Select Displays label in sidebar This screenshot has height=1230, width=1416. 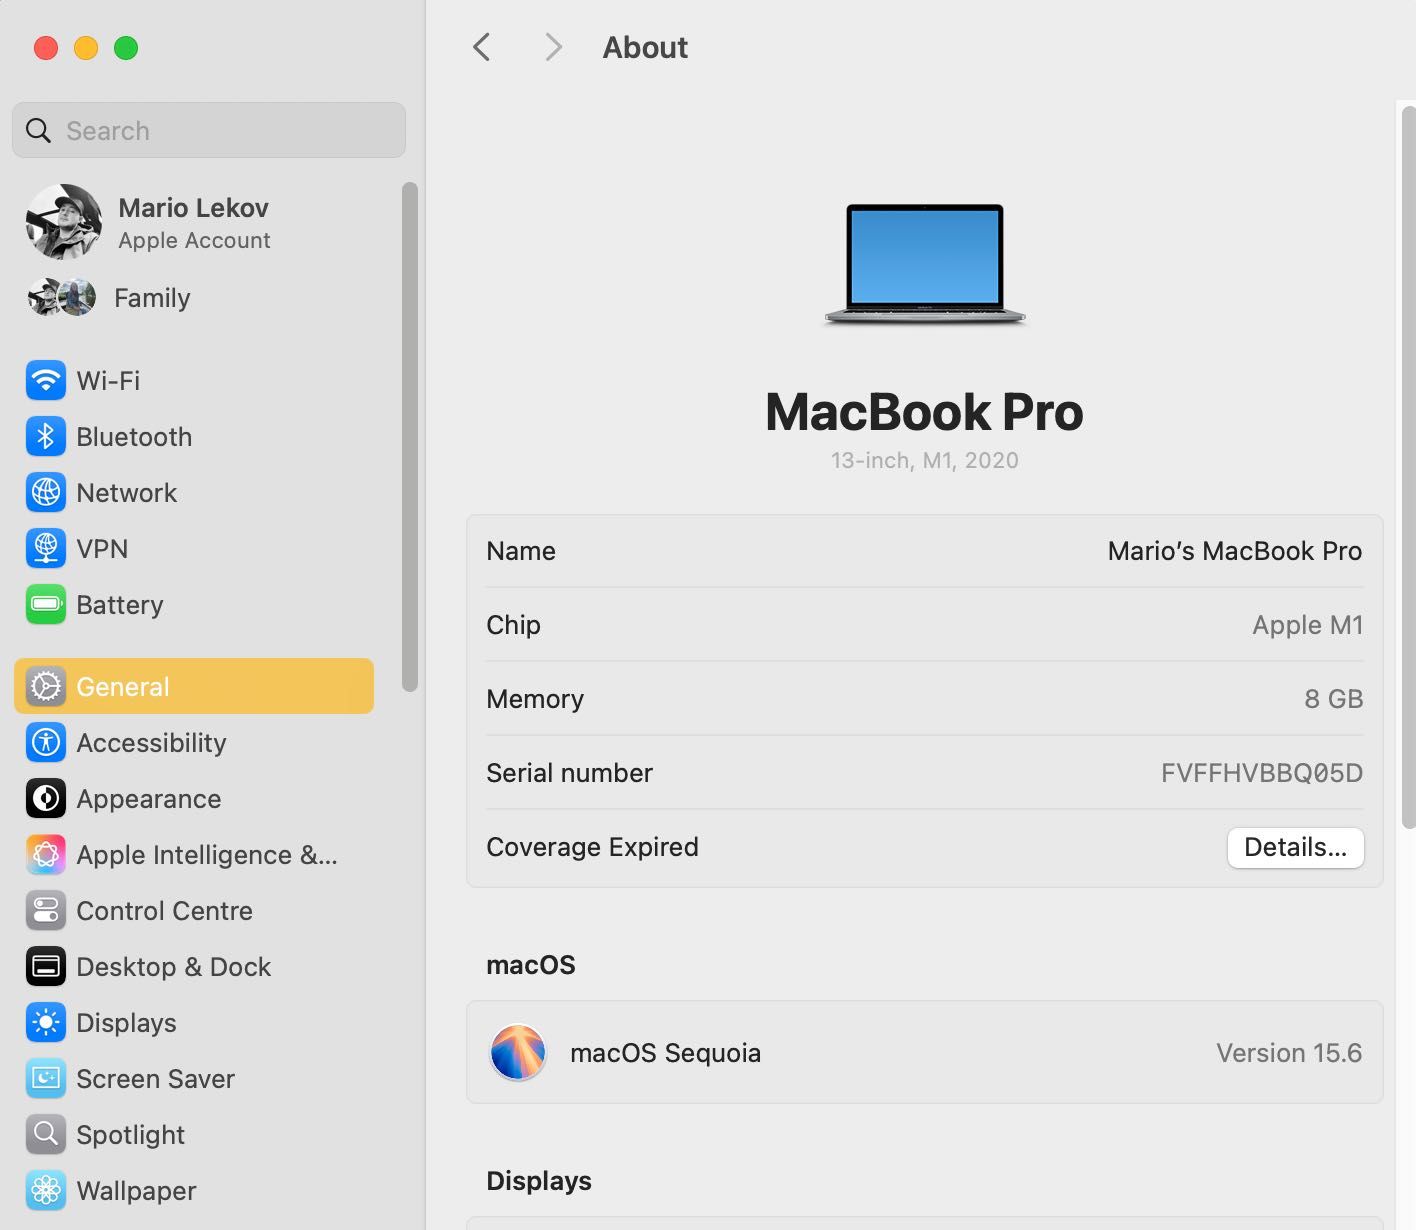click(x=127, y=1023)
